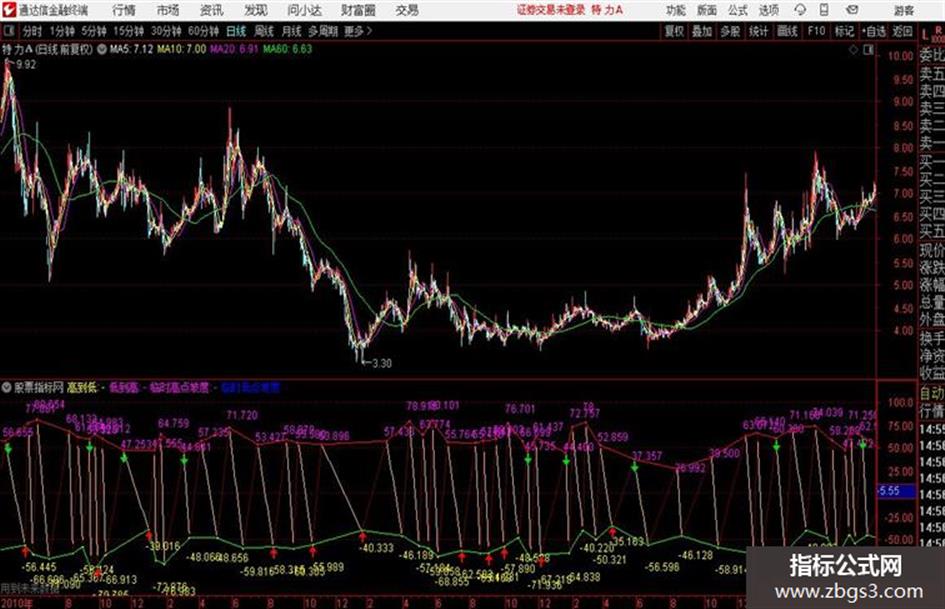Switch to the 周线 period tab
Screen dimensions: 945x609
coord(264,31)
